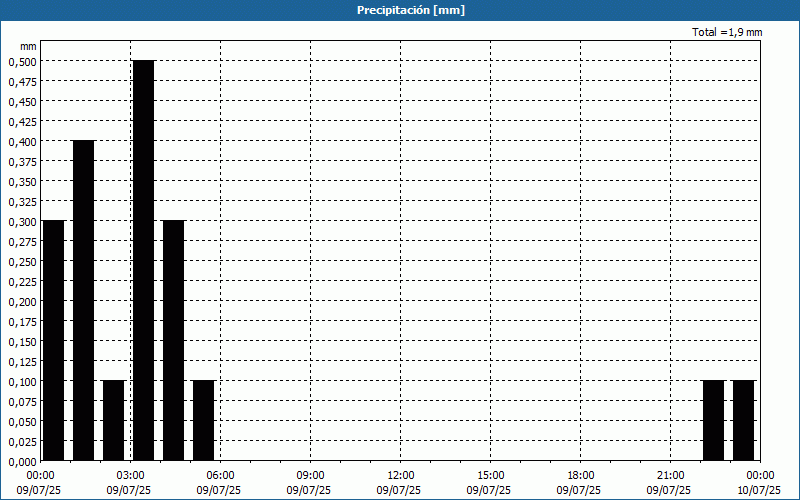Pick the 0,275 axis tick label
Screen dimensions: 800x500
(22, 241)
